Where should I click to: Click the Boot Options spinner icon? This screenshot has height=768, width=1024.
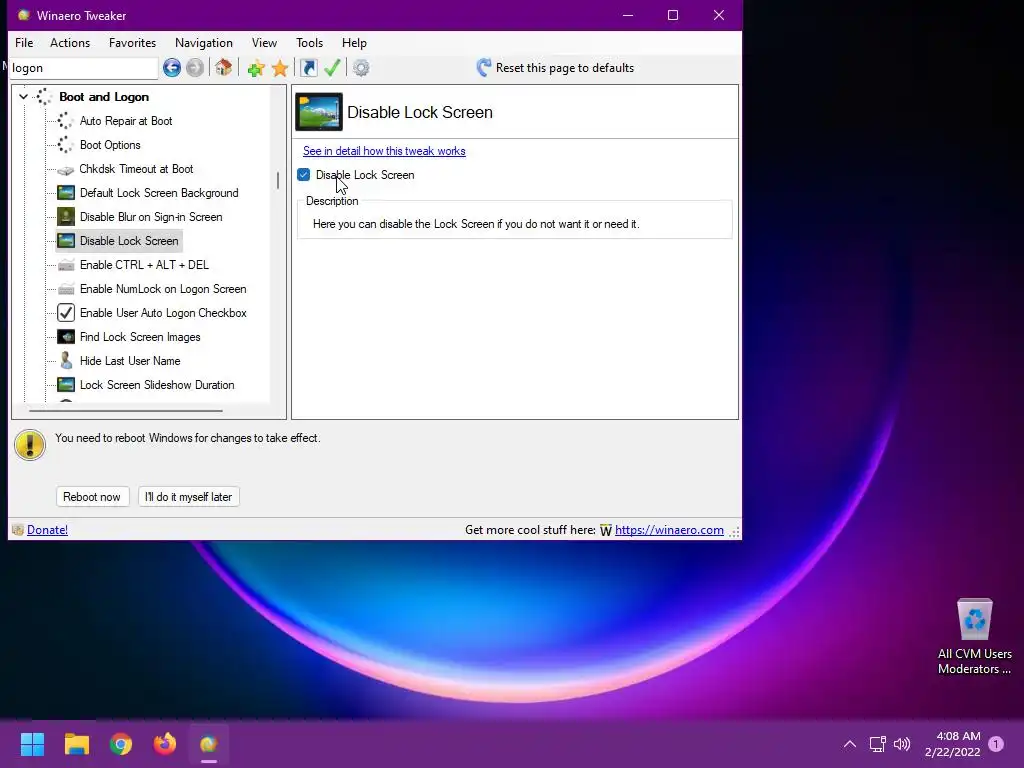point(65,145)
